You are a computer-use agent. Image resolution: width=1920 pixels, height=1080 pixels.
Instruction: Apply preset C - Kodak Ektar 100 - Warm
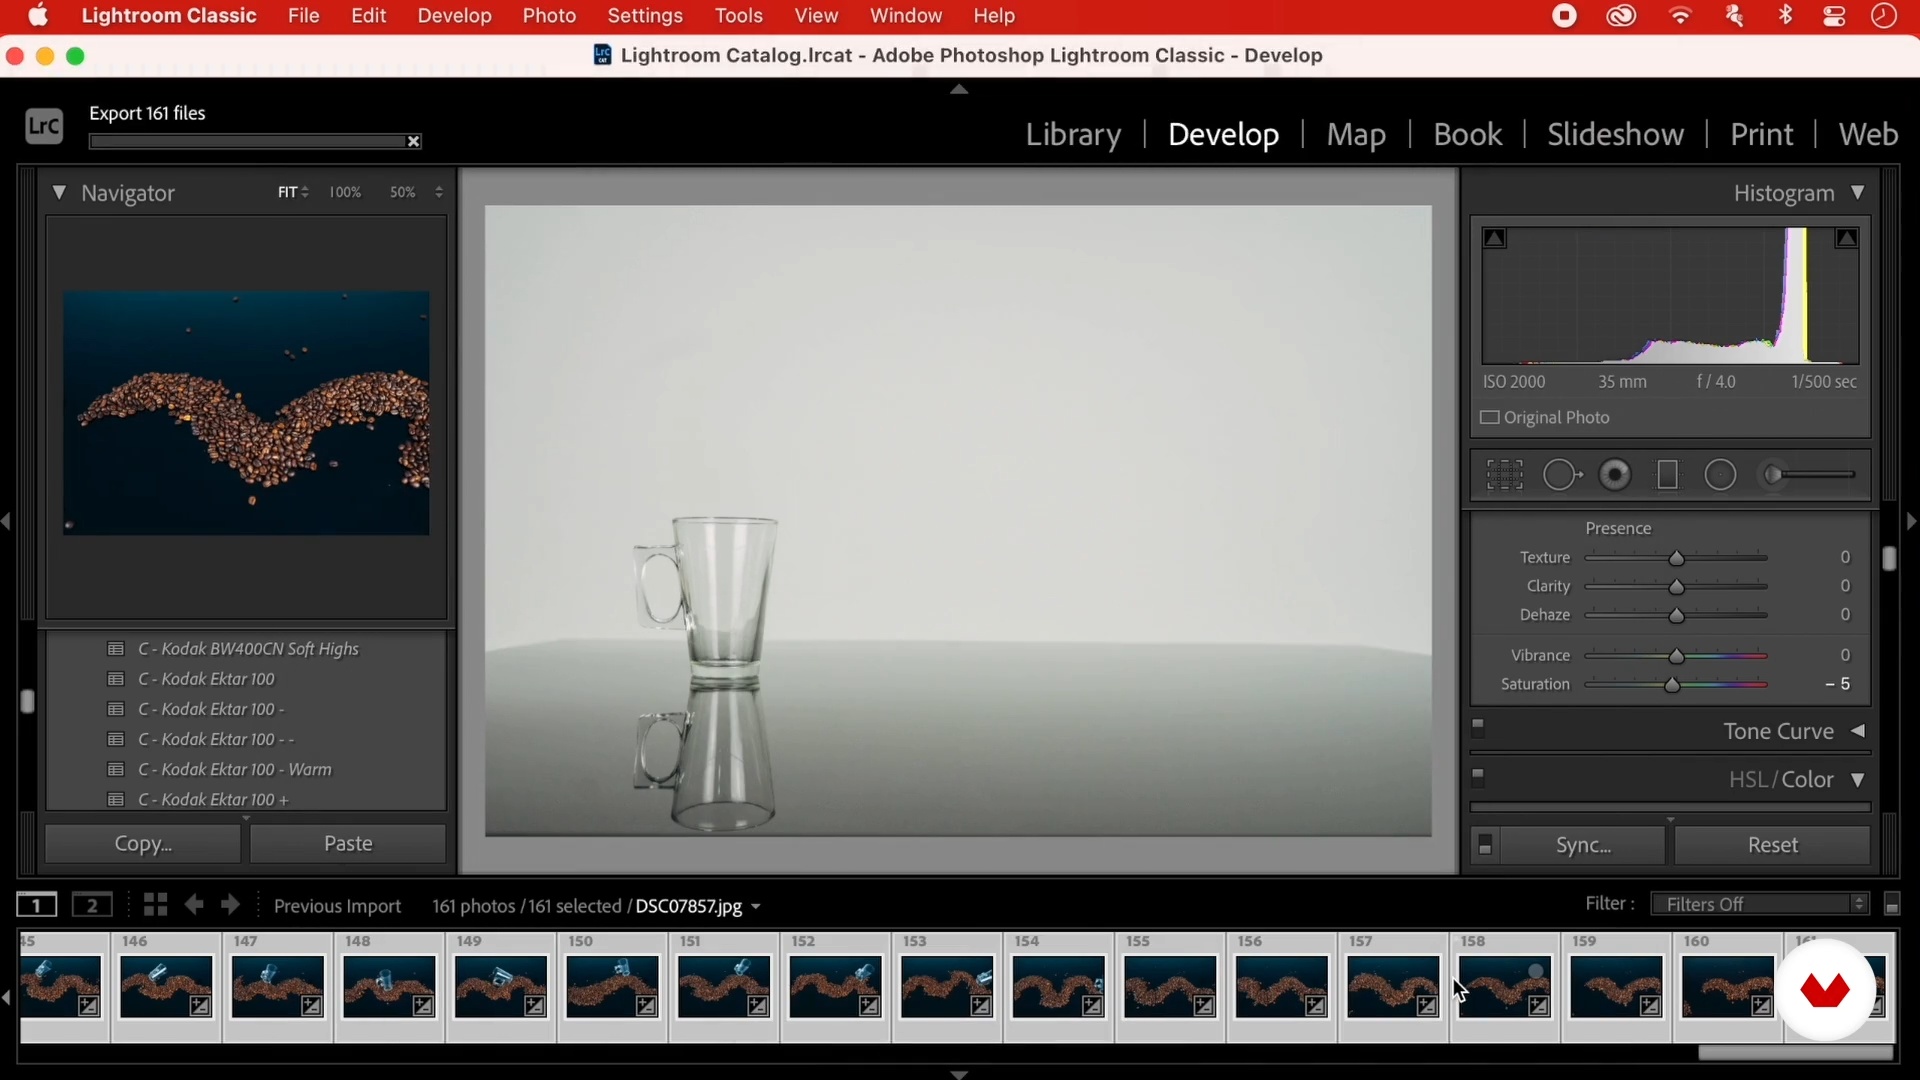point(235,769)
